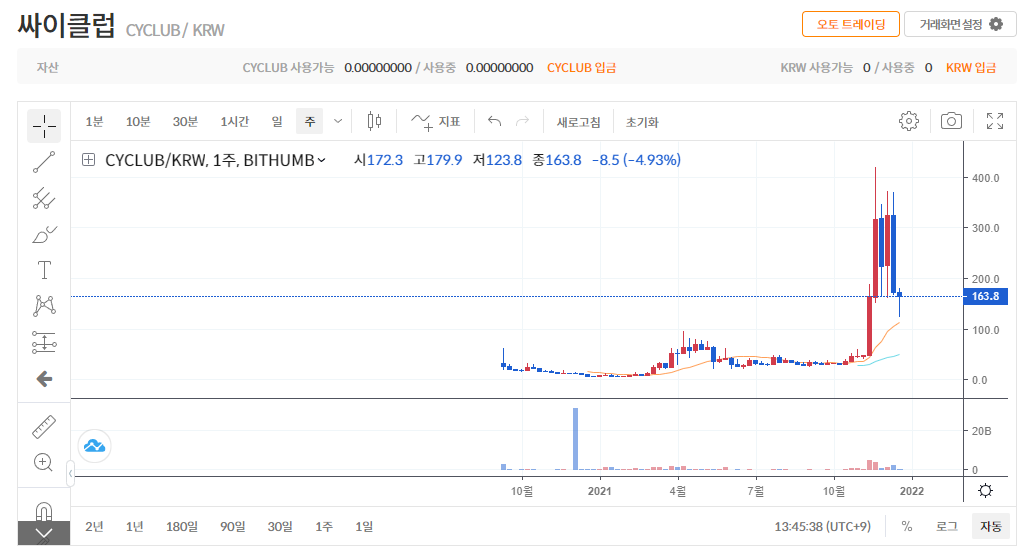
Task: Select the trend line drawing tool
Action: coord(44,162)
